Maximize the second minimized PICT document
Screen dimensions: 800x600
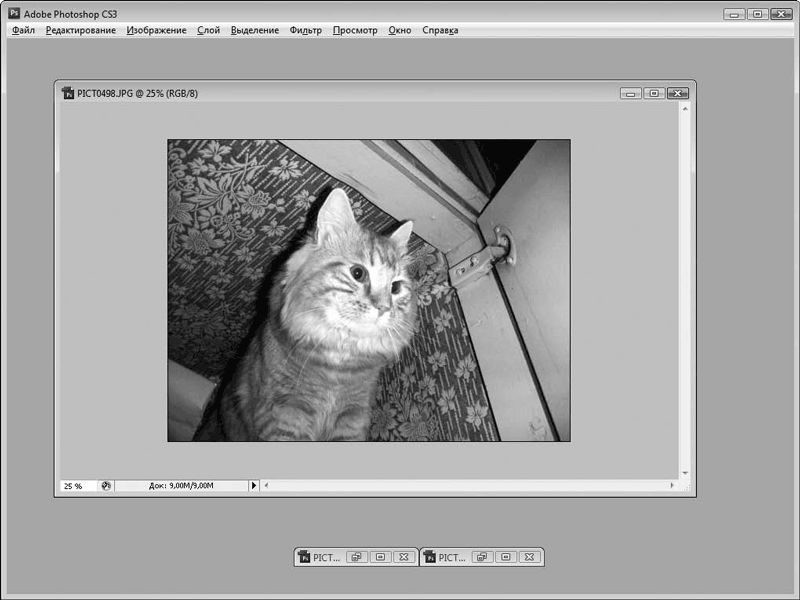pos(505,557)
